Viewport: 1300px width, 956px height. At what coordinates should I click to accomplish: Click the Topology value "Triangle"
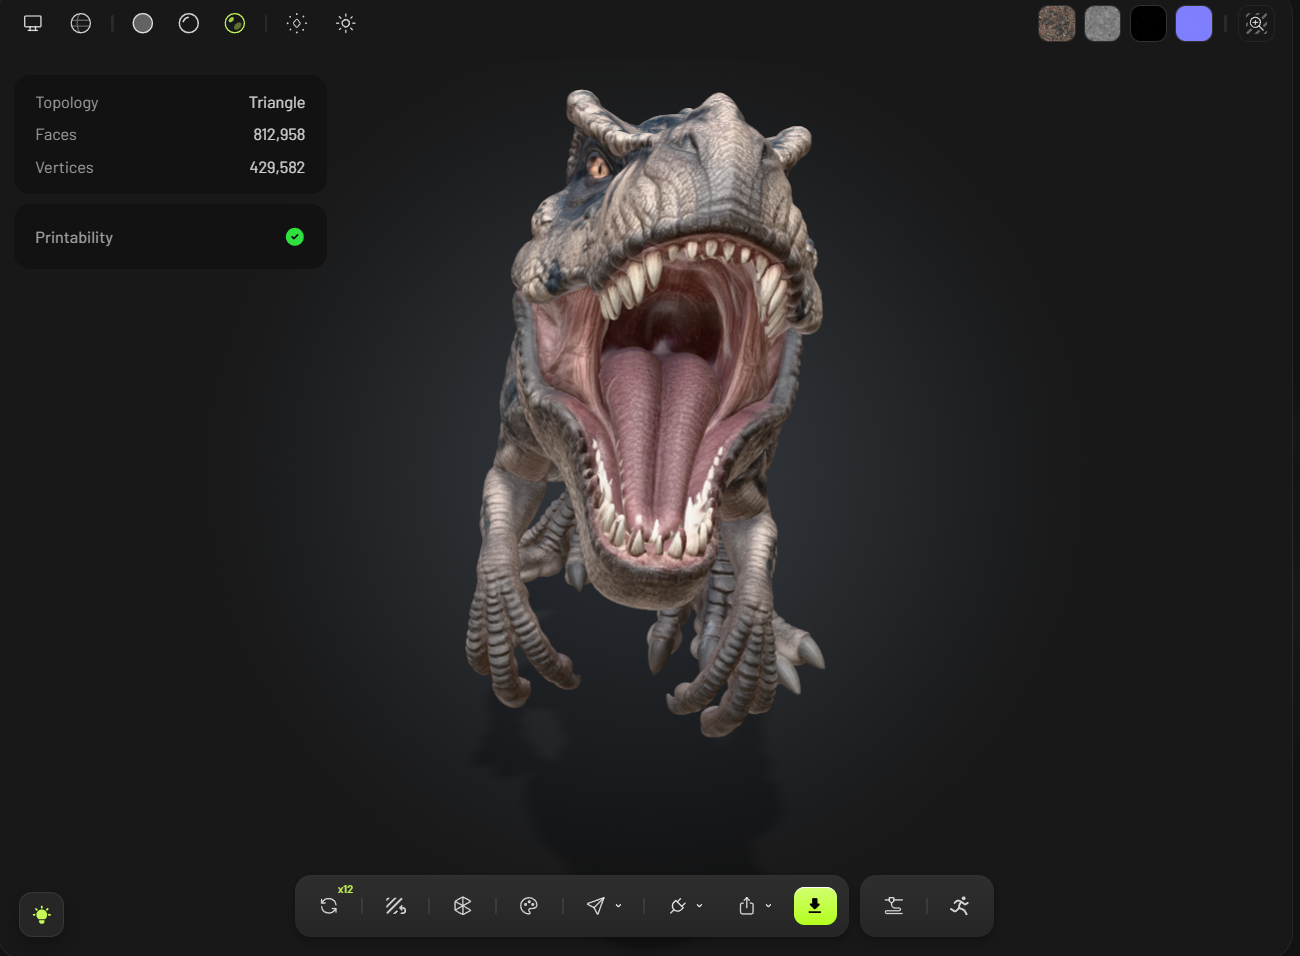[x=277, y=103]
